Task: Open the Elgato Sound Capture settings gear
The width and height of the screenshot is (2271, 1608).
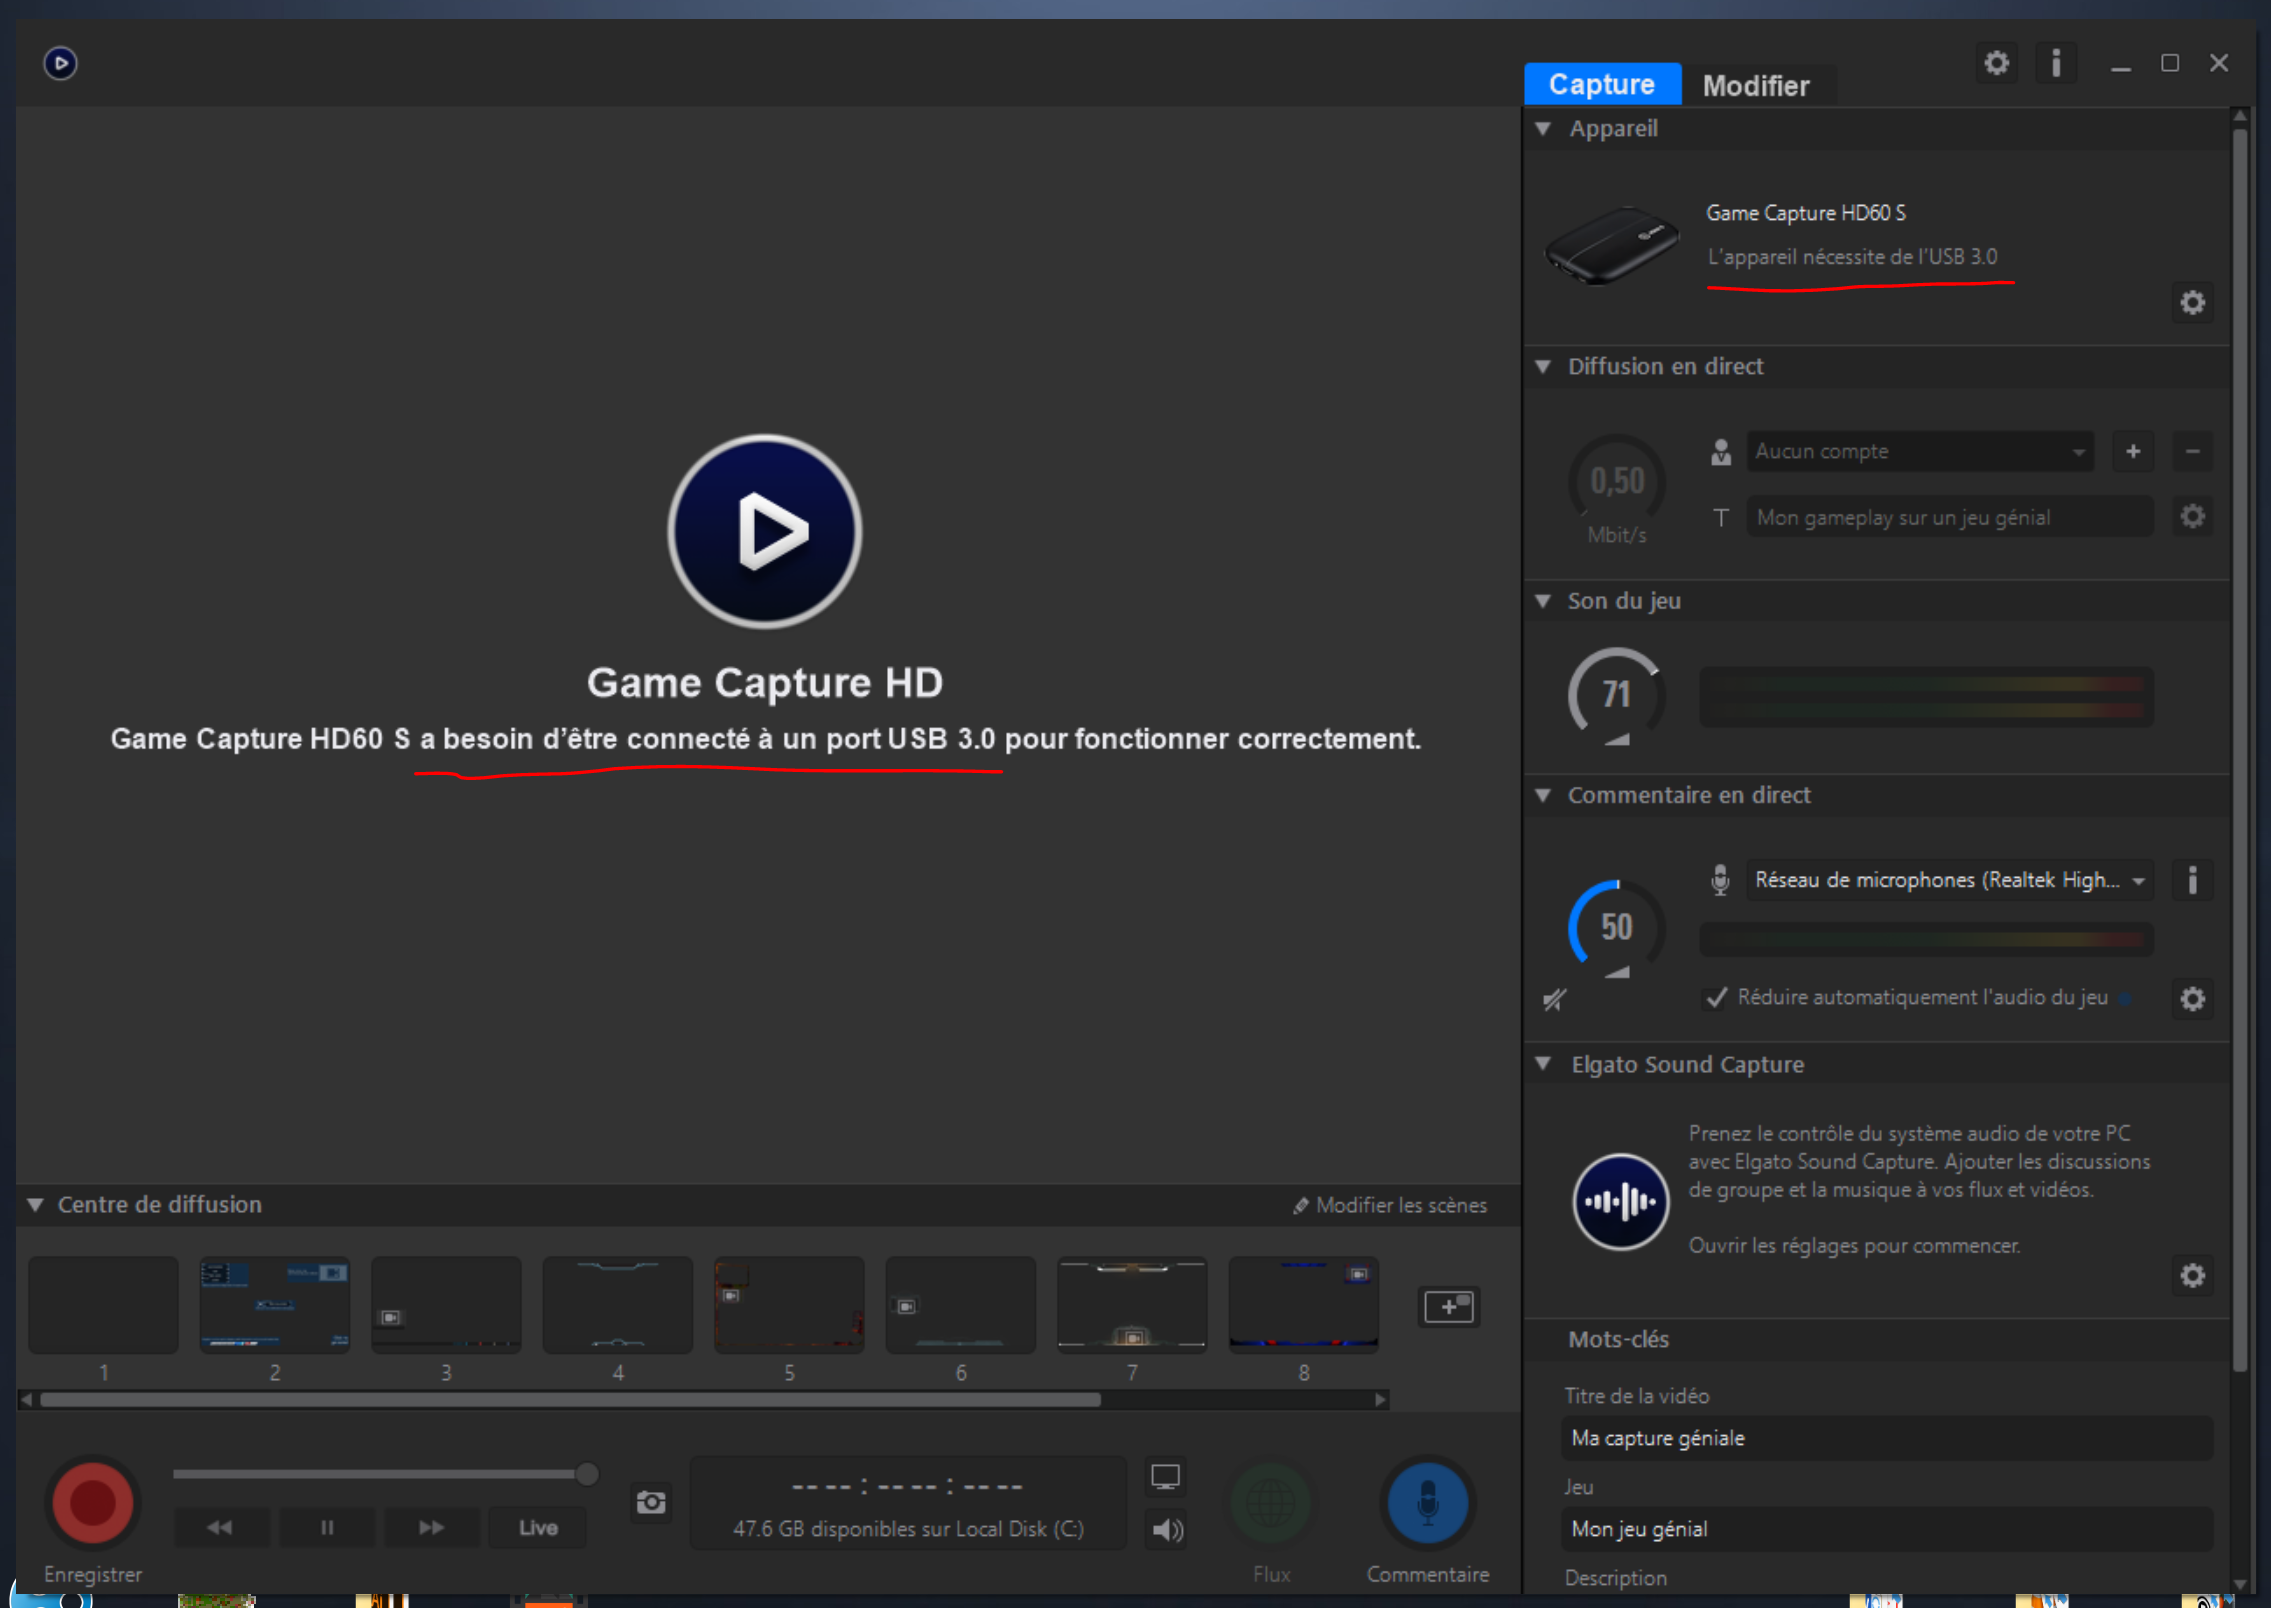Action: point(2192,1275)
